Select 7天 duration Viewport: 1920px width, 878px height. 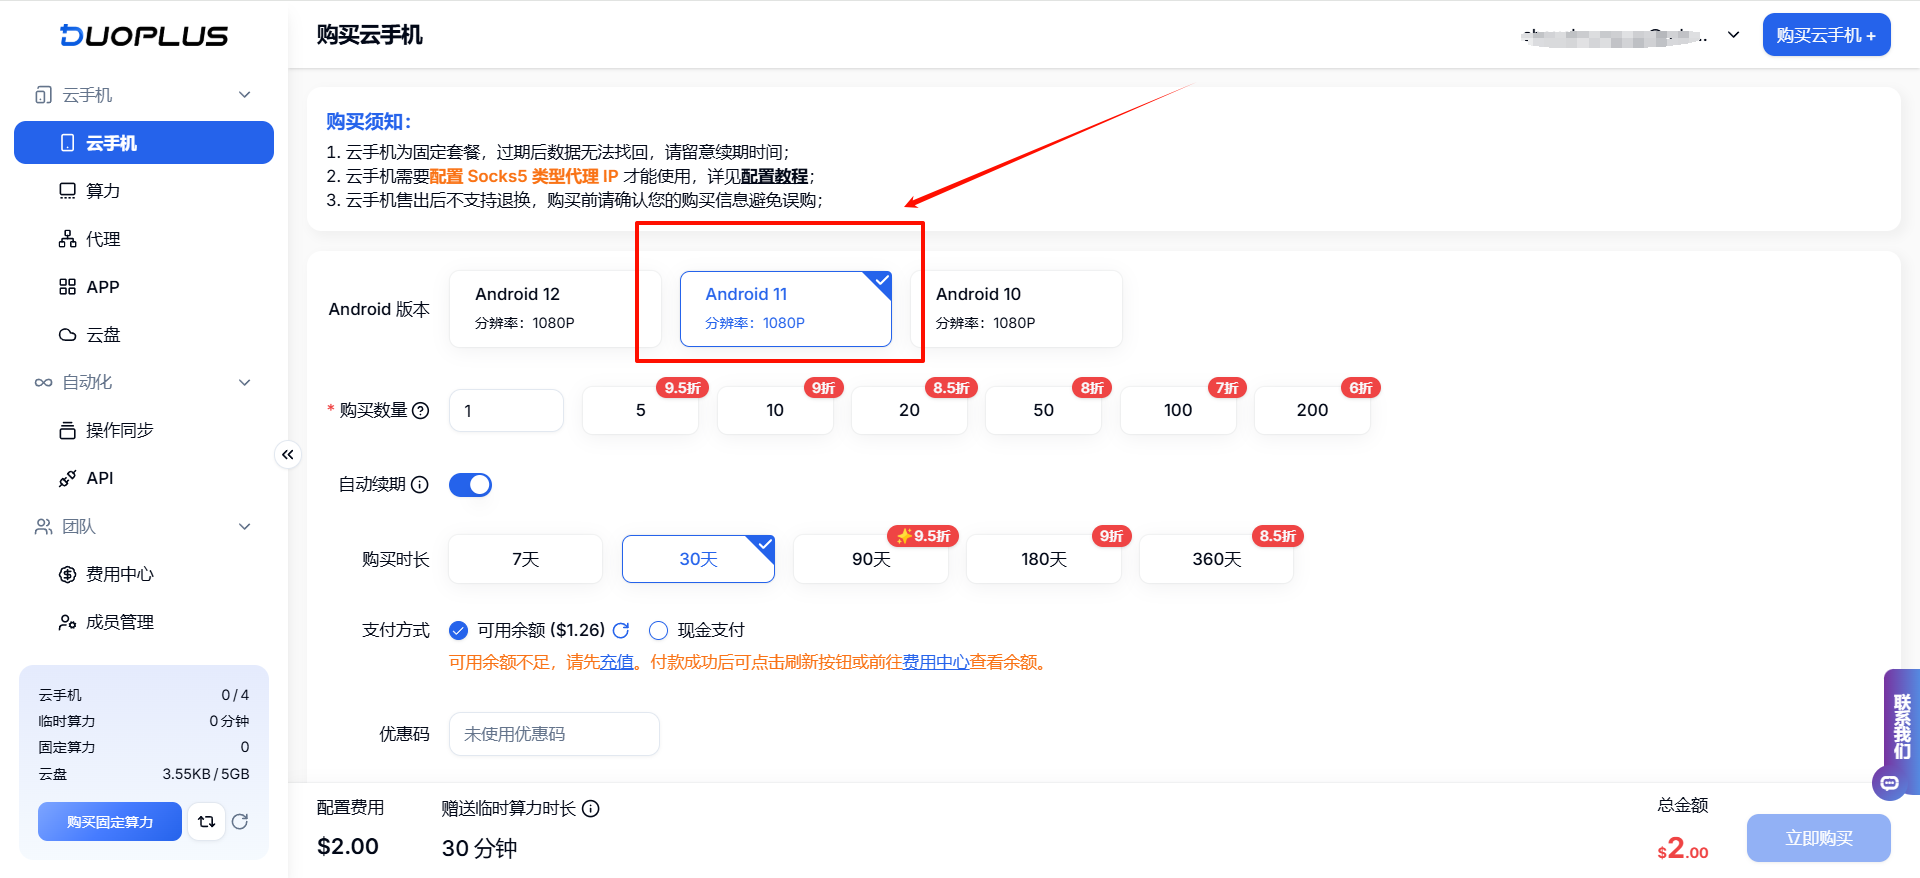coord(526,559)
